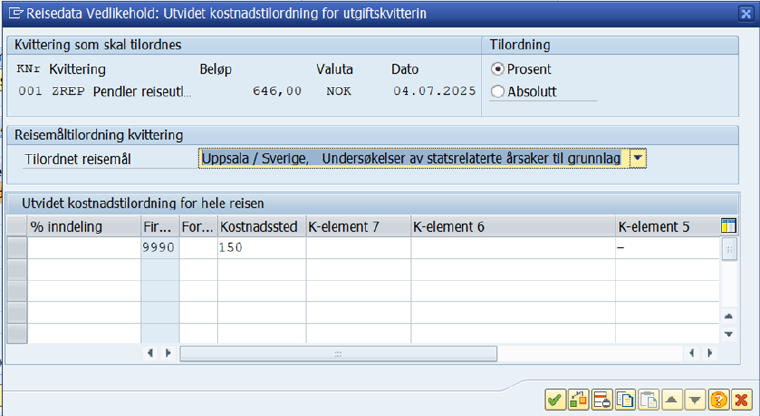The image size is (760, 416).
Task: Click the previous receipt up-arrow button
Action: 671,400
